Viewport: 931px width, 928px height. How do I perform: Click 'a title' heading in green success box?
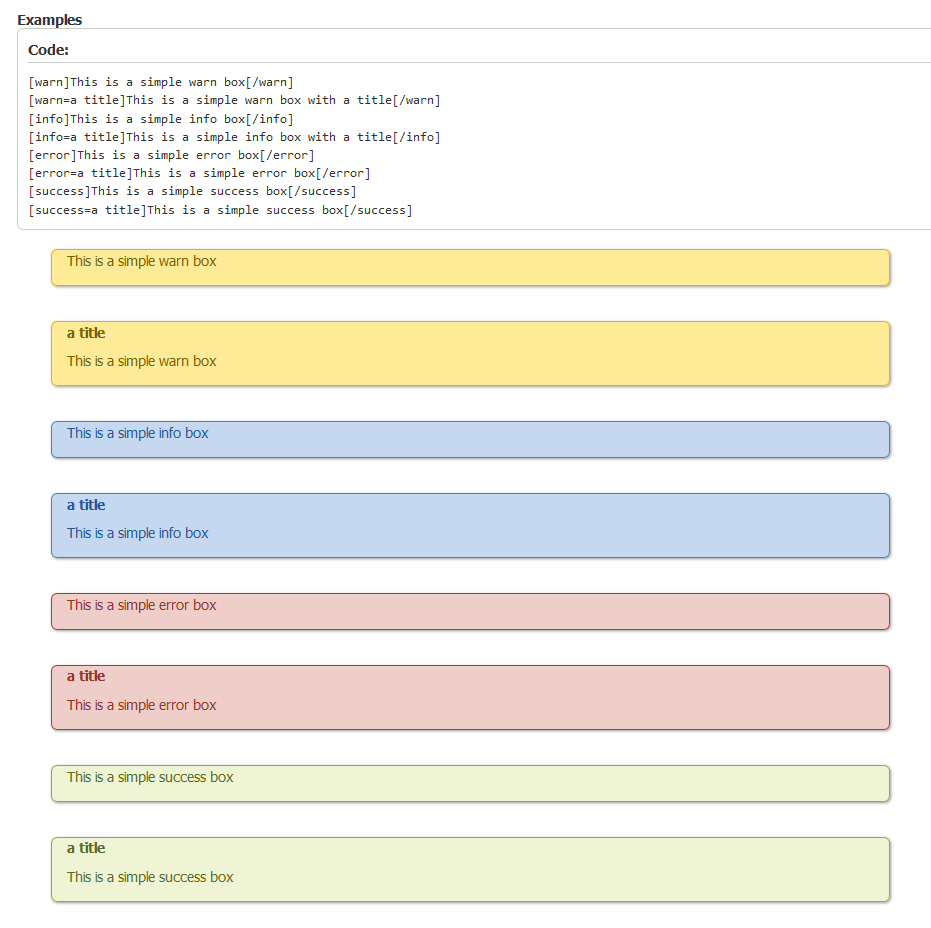click(86, 848)
